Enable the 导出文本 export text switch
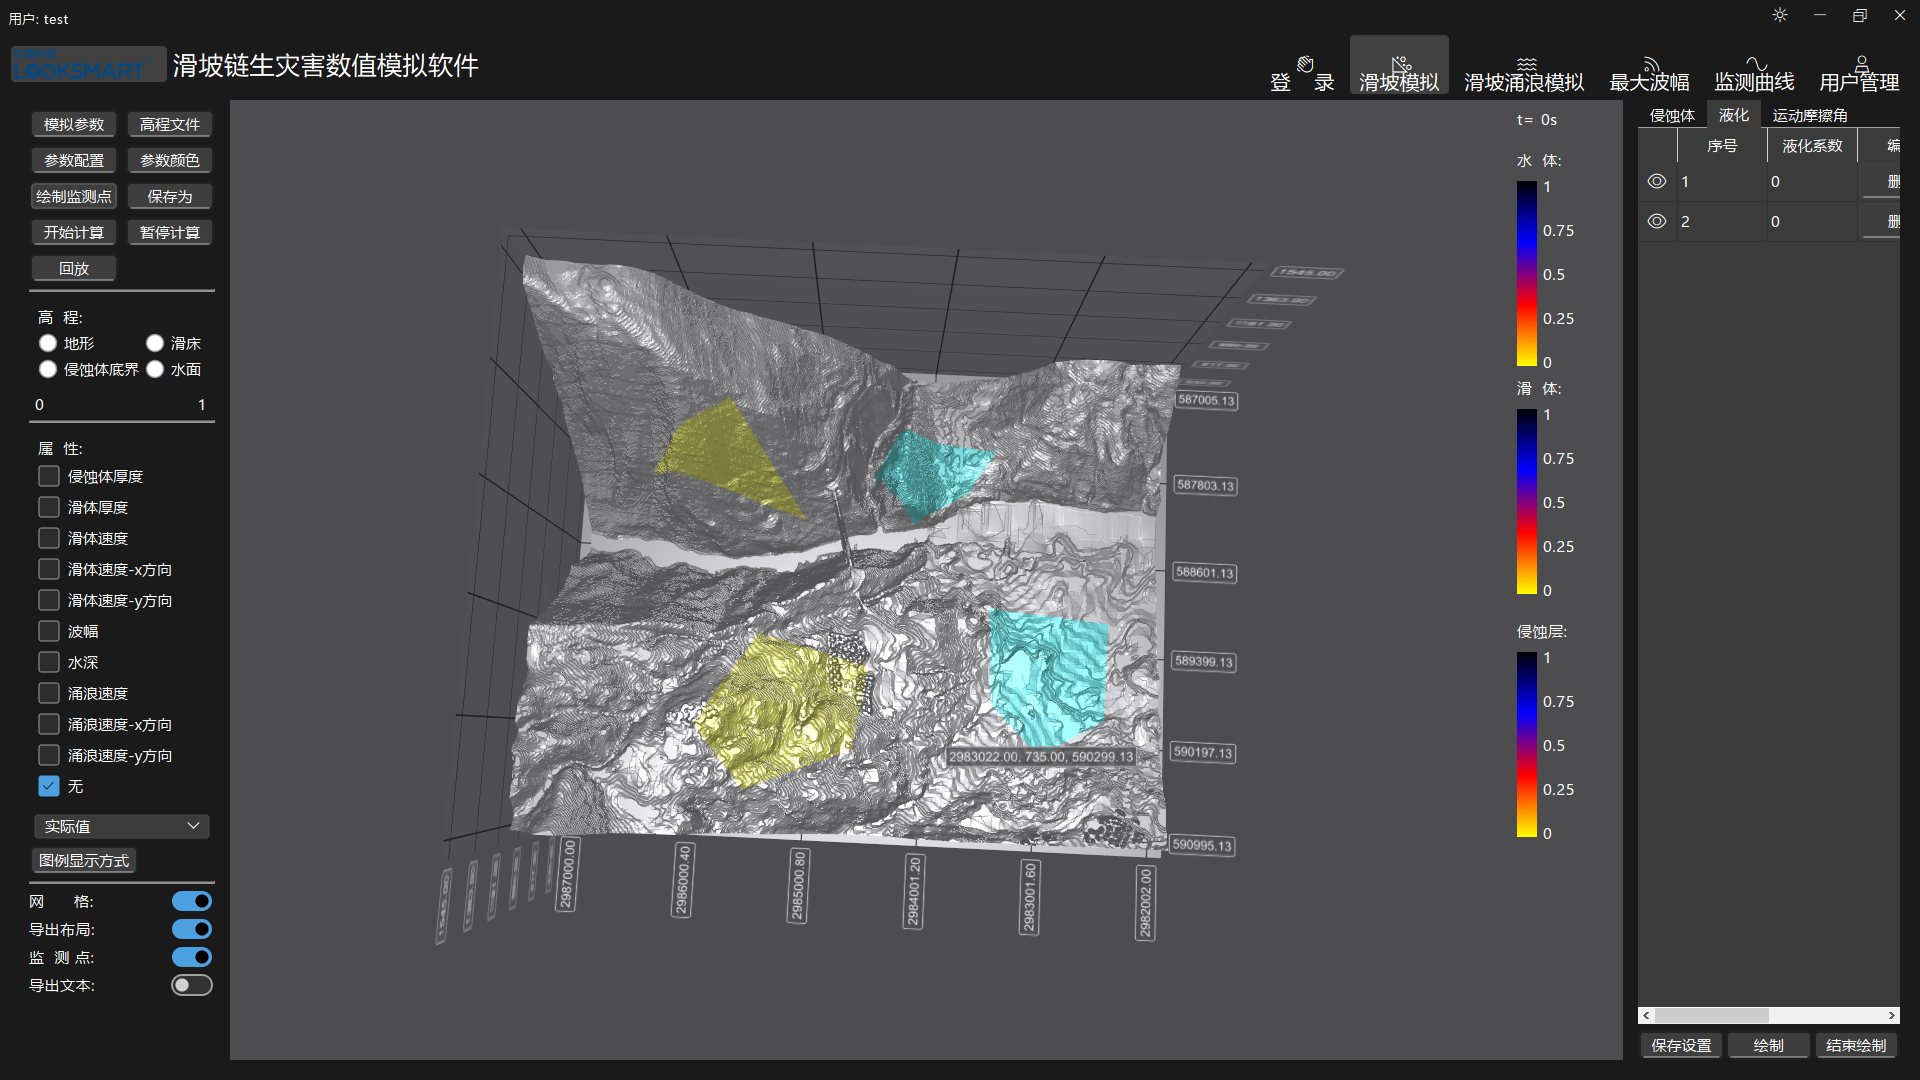This screenshot has width=1920, height=1080. point(191,986)
